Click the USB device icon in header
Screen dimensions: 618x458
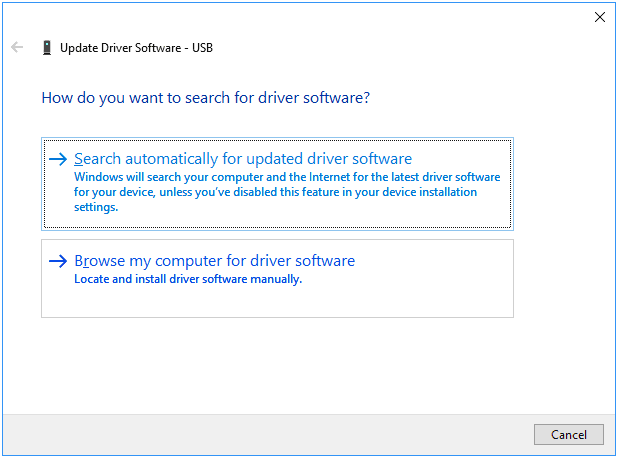pyautogui.click(x=47, y=48)
